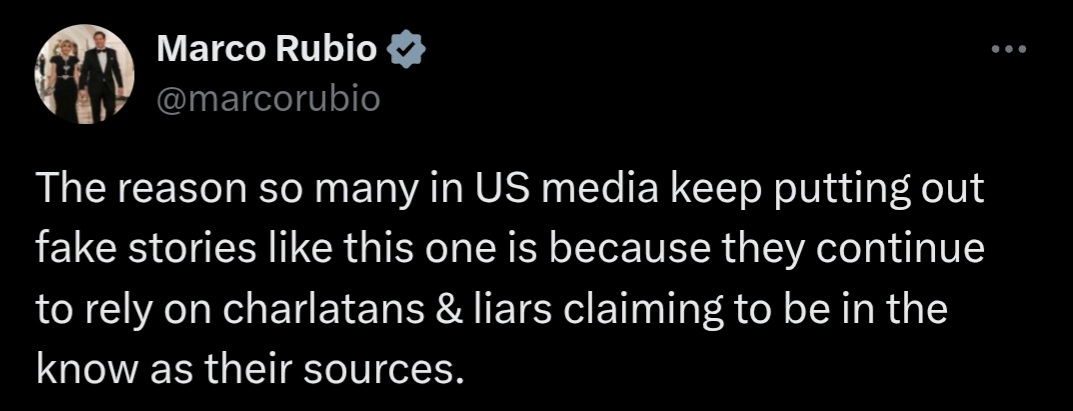Open the @marcorubio handle link
This screenshot has width=1073, height=411.
(x=268, y=99)
